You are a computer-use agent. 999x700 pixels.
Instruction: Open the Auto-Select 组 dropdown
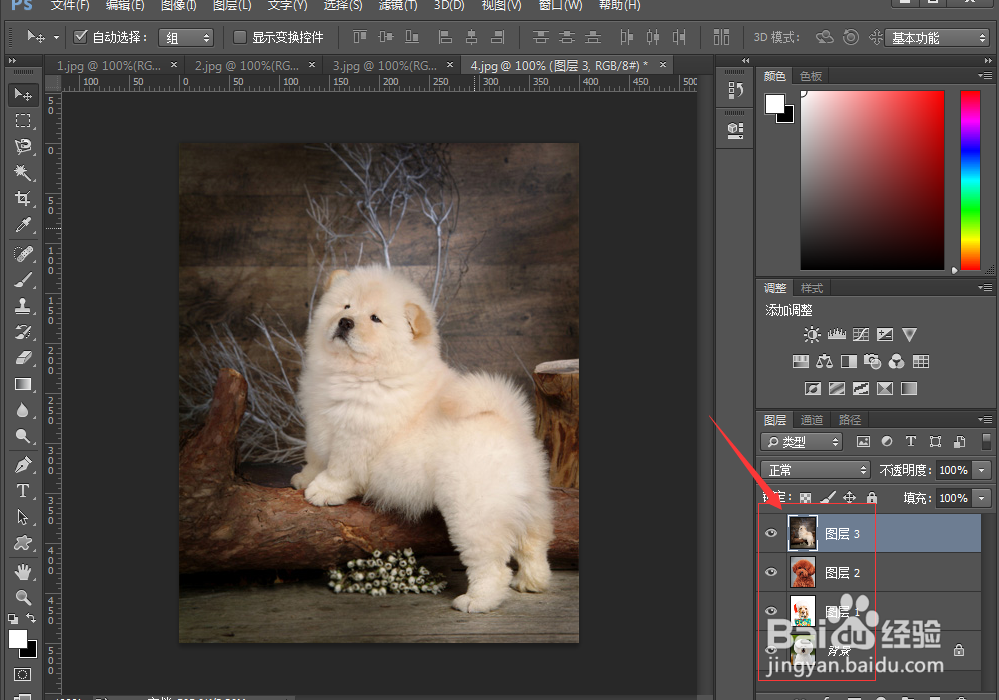point(185,38)
